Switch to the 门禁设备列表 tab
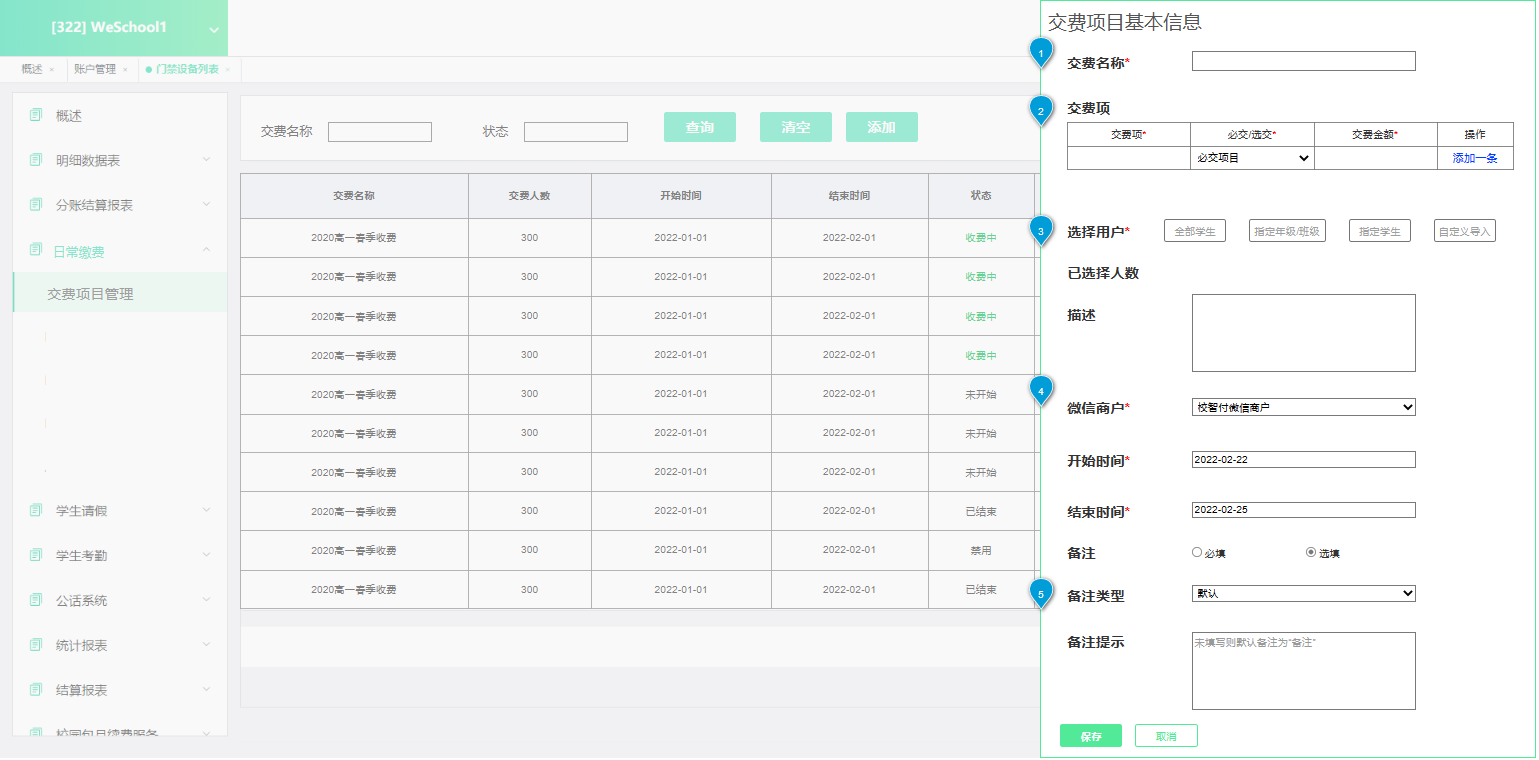 coord(187,70)
